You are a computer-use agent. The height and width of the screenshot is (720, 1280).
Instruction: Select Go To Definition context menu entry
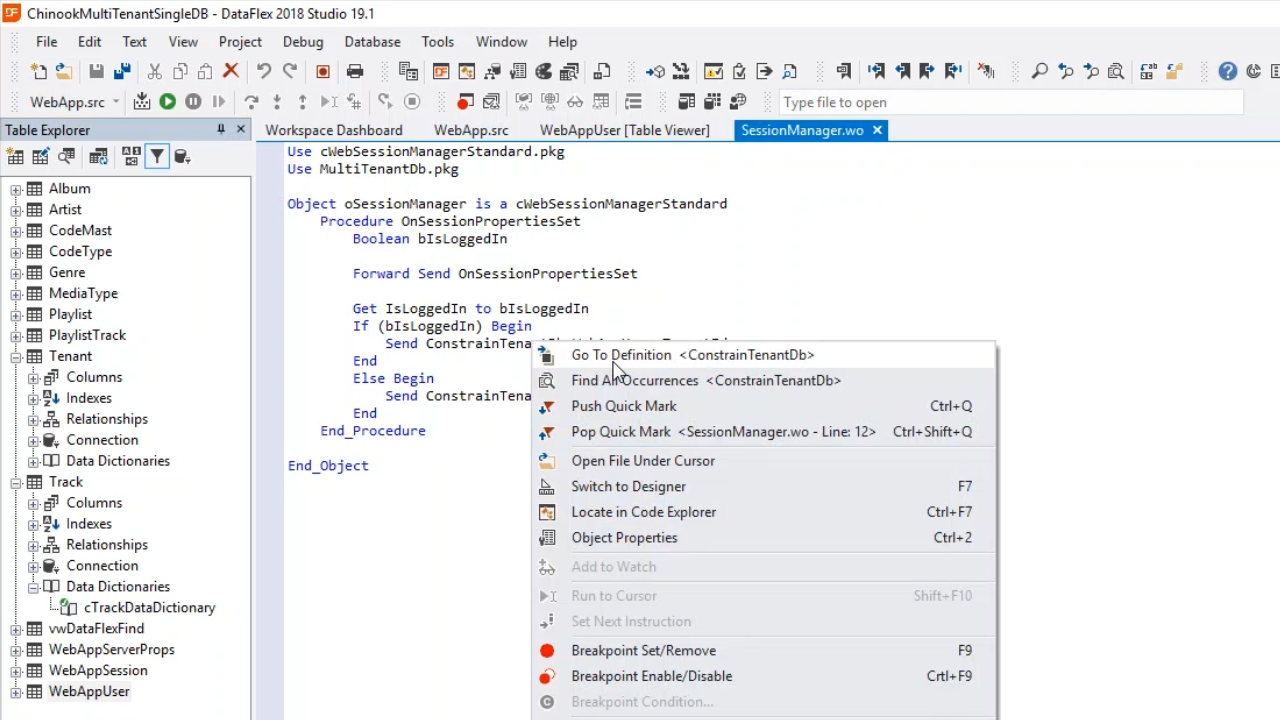click(621, 355)
